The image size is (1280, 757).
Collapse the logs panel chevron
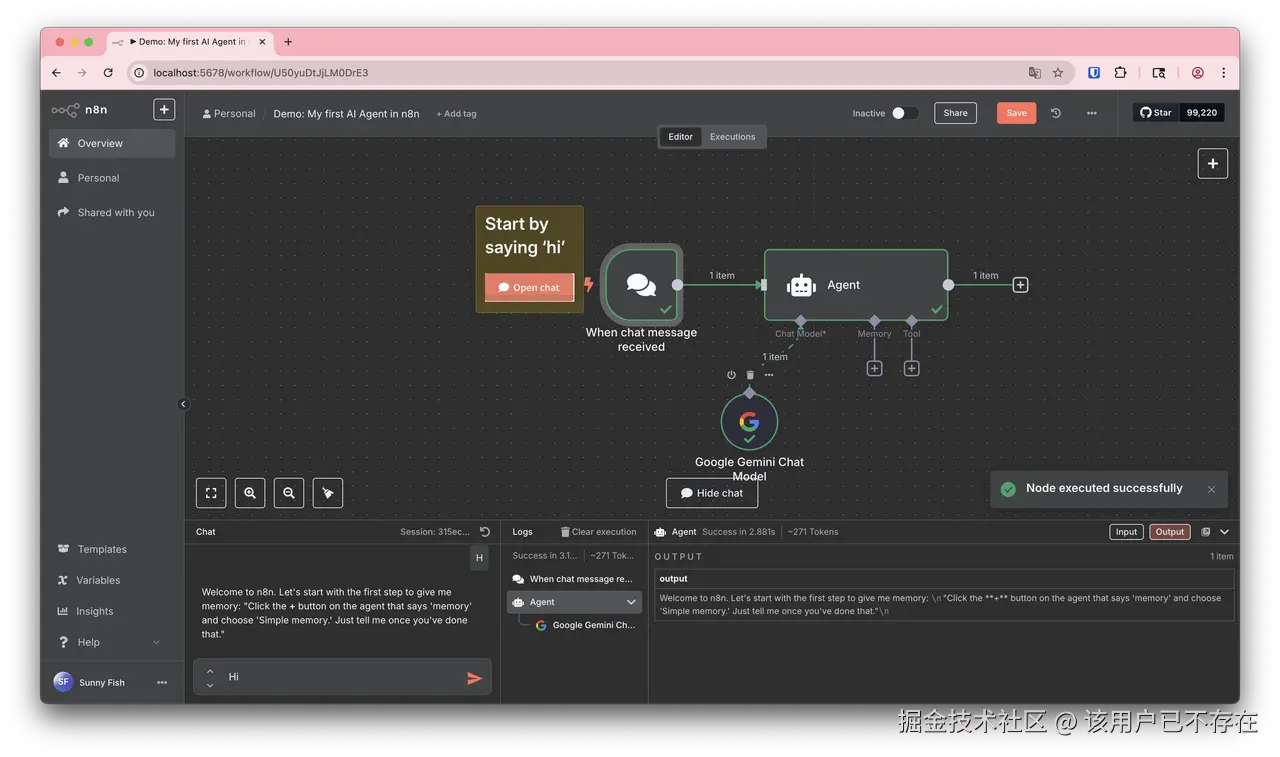(x=1224, y=532)
